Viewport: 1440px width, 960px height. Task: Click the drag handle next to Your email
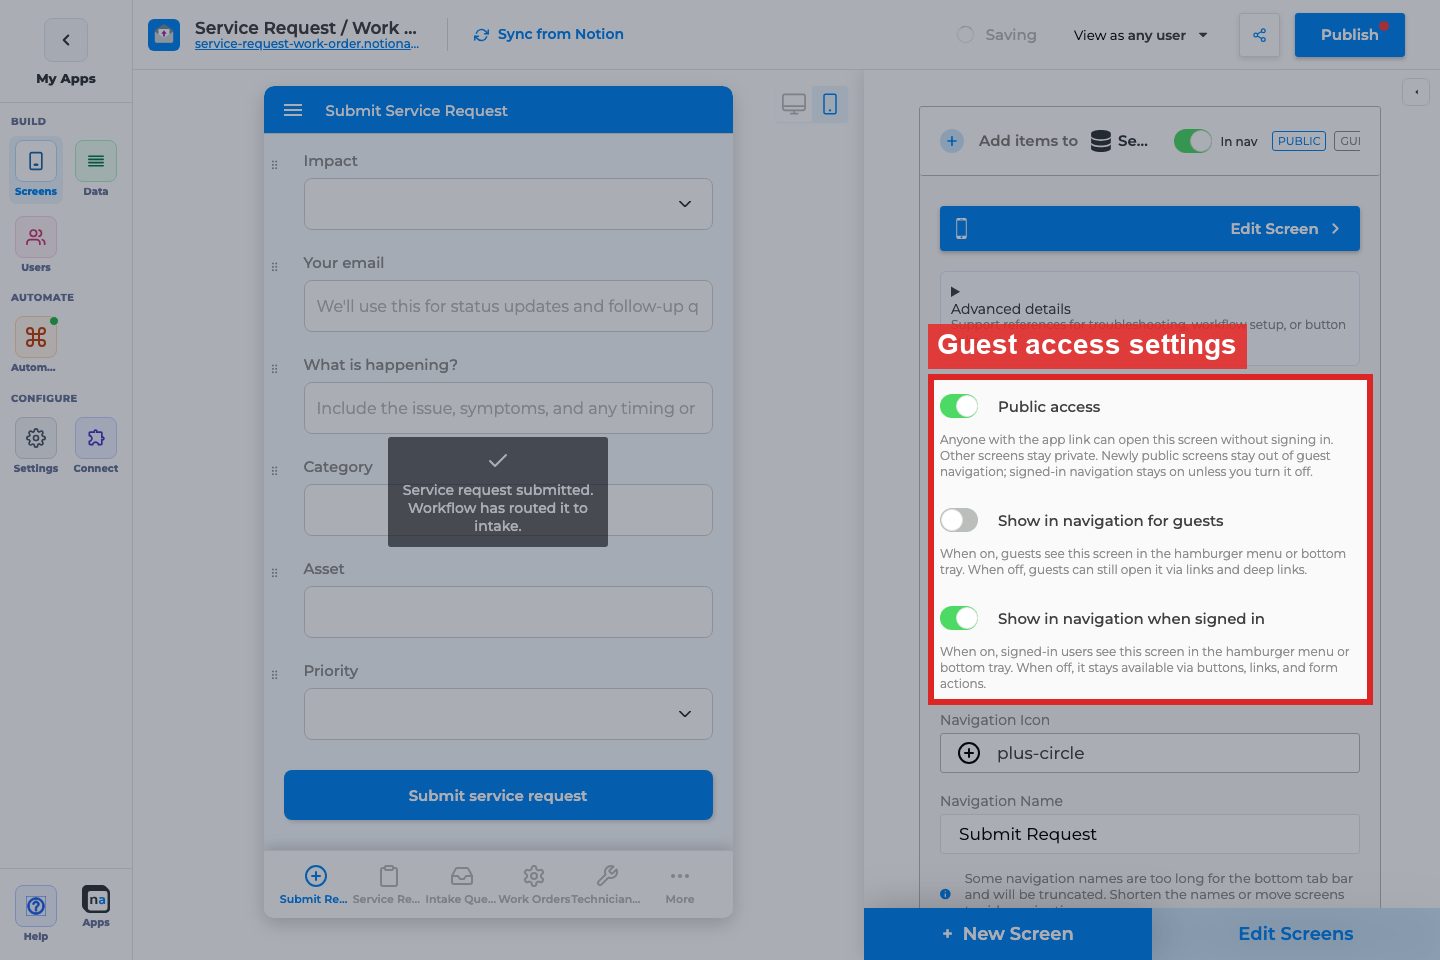pos(275,267)
